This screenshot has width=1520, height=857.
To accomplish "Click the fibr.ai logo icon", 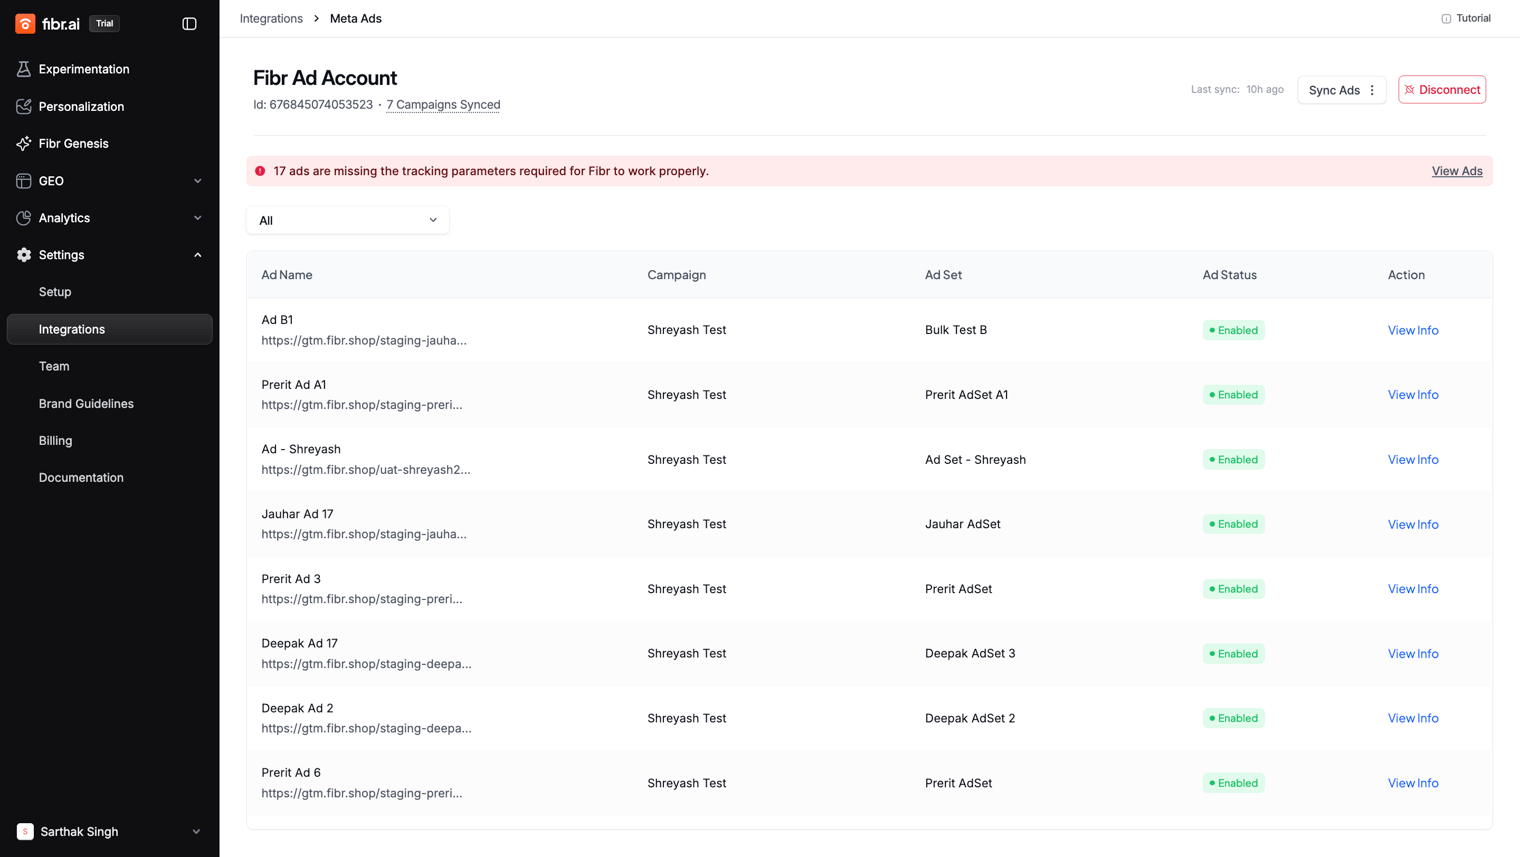I will pyautogui.click(x=25, y=23).
